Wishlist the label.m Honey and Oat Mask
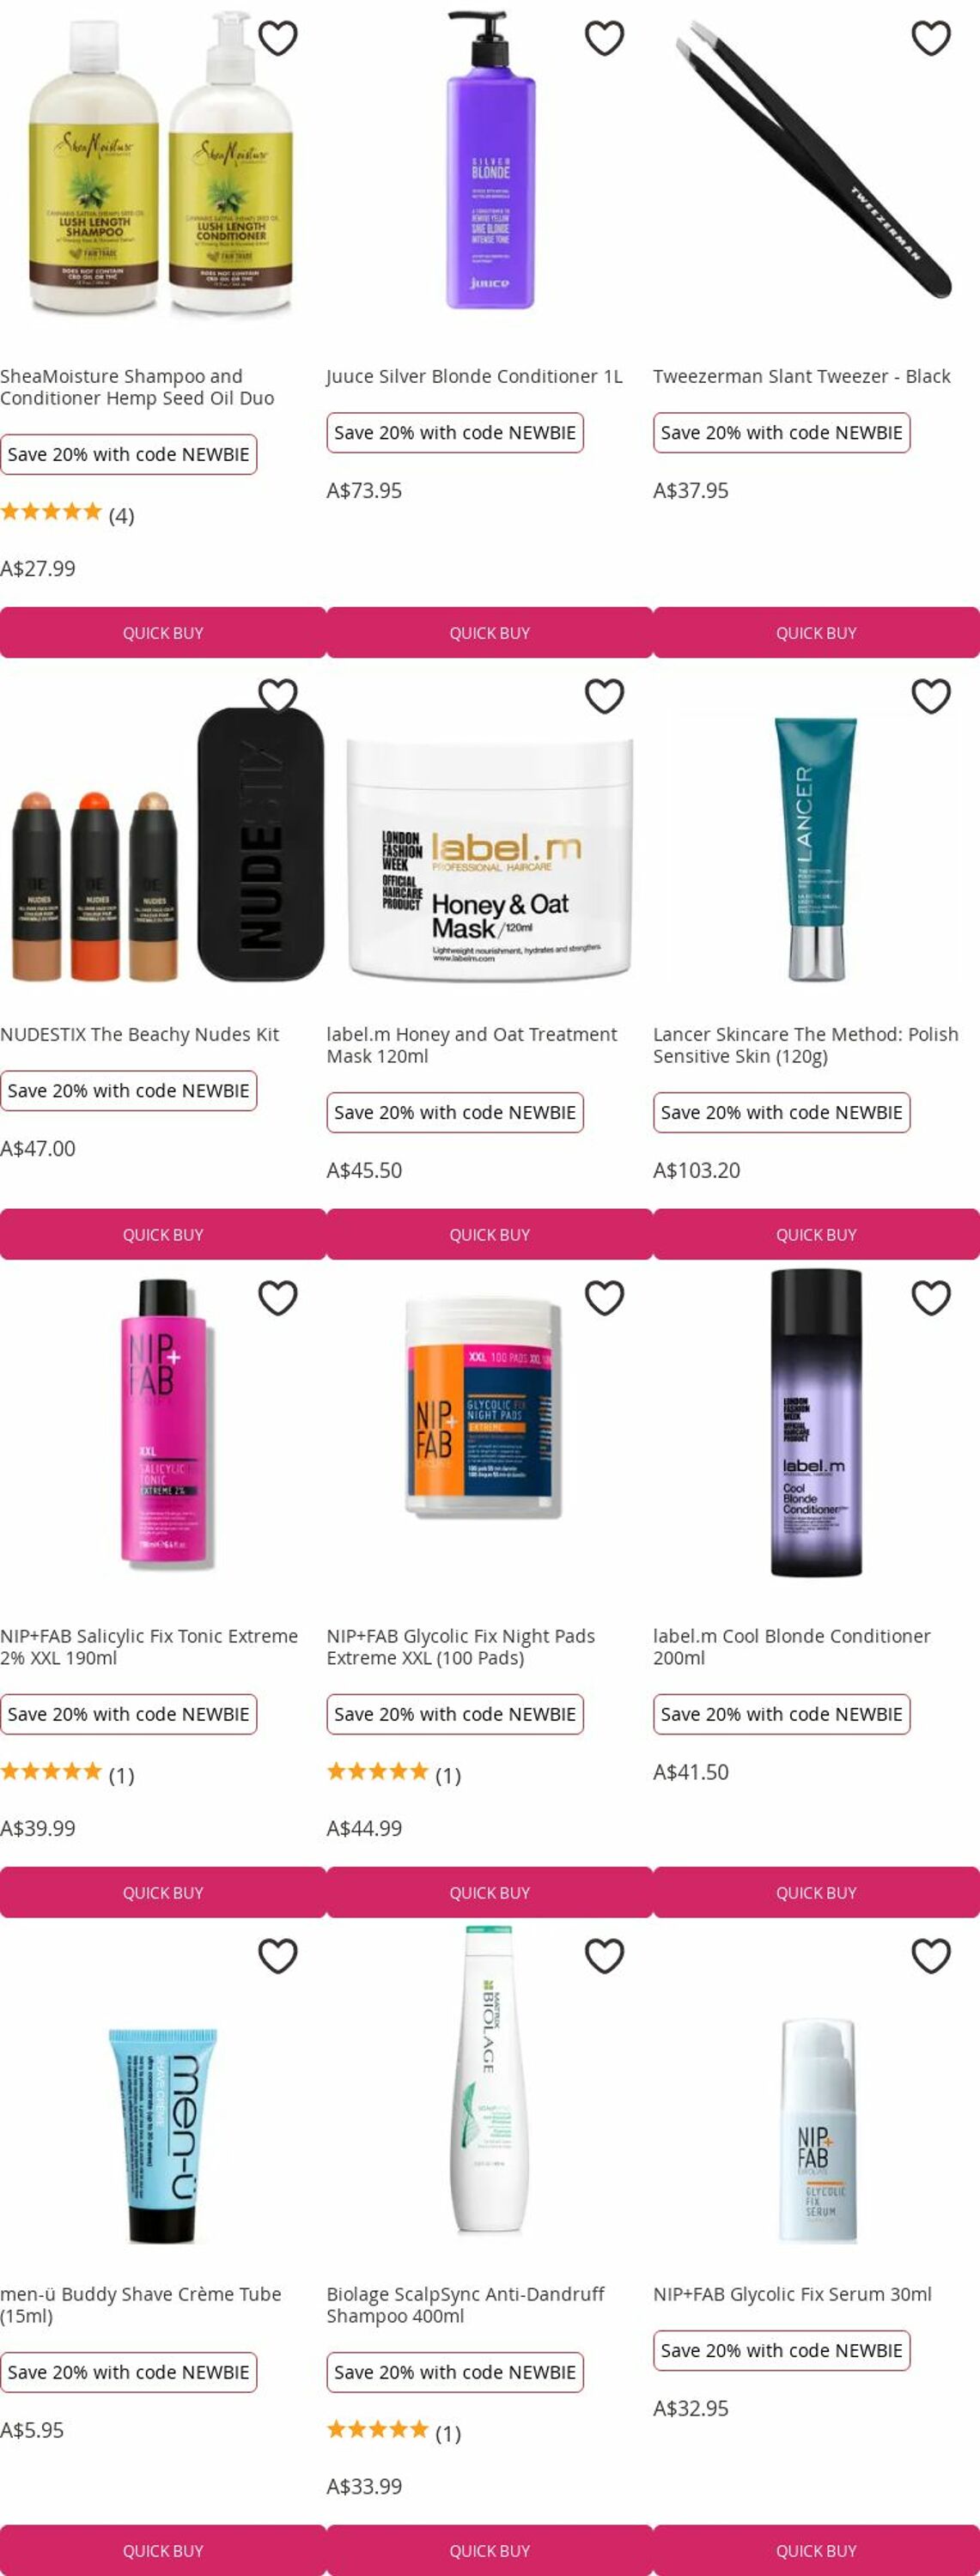Image resolution: width=980 pixels, height=2576 pixels. (x=604, y=696)
